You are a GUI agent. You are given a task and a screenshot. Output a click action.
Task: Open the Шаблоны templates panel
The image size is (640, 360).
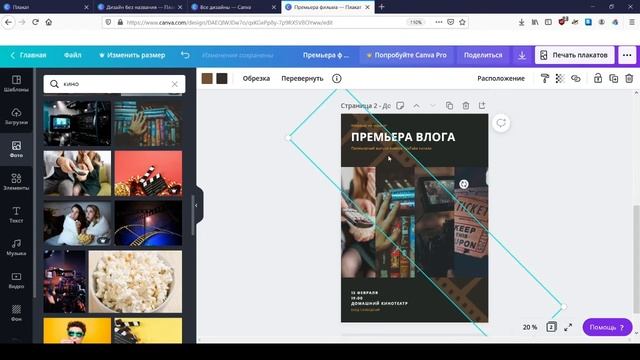tap(16, 83)
